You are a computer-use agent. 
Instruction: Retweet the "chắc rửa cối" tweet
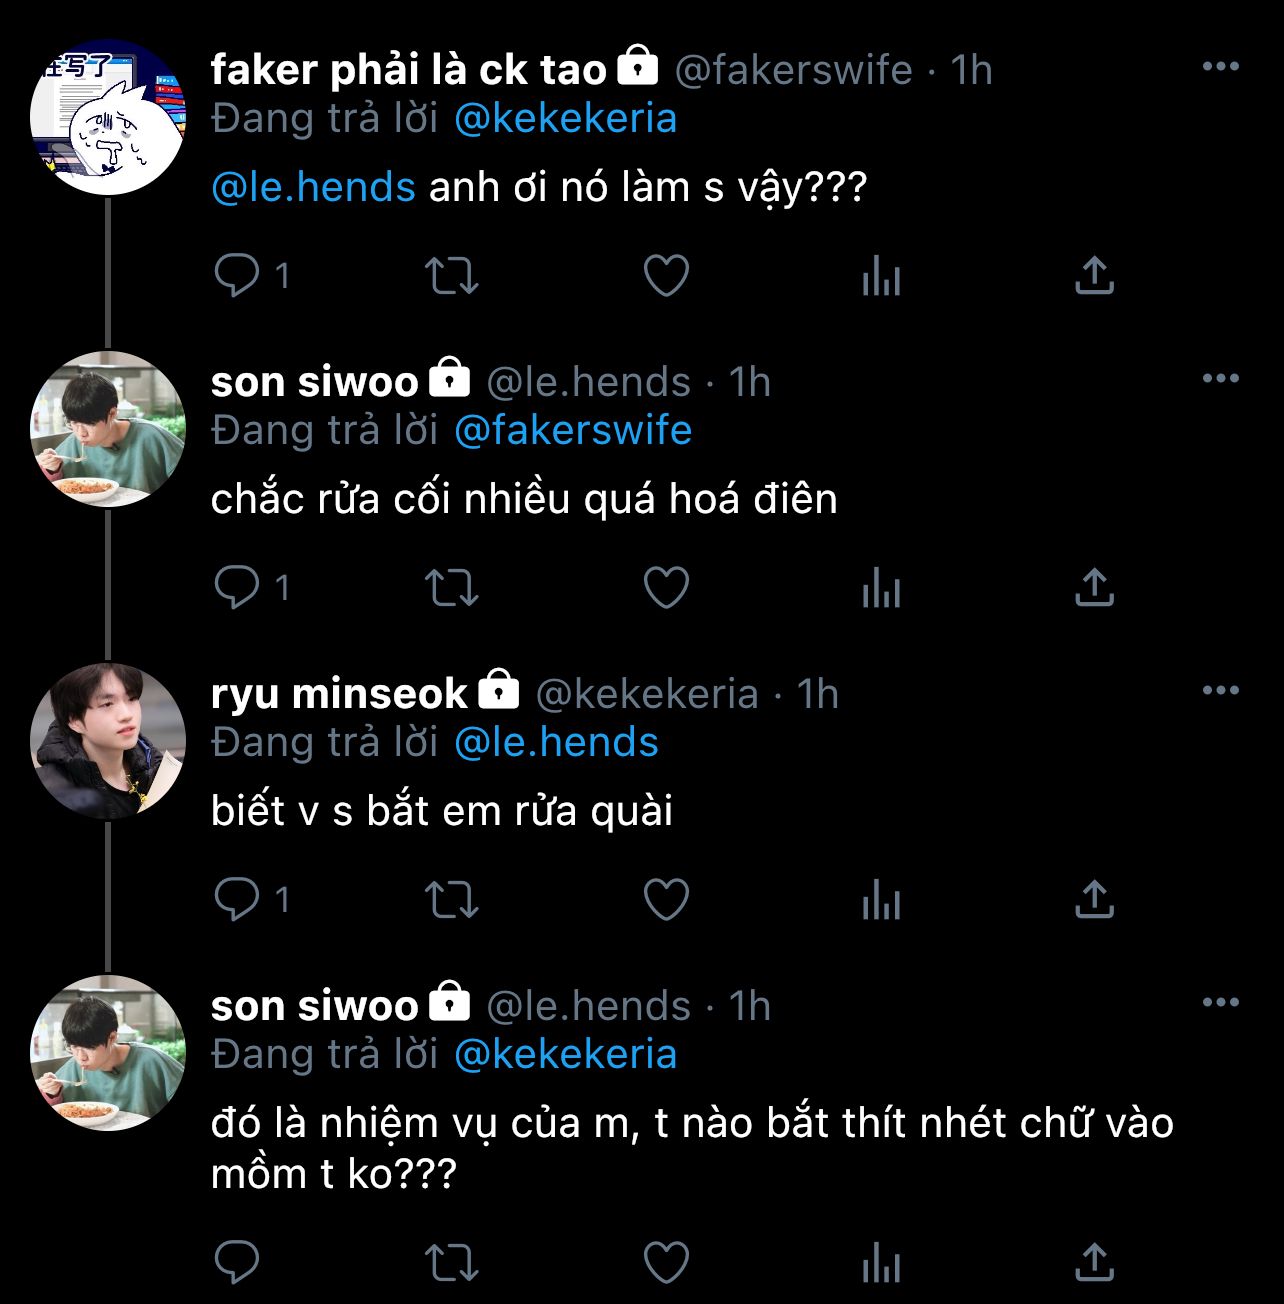[x=452, y=588]
